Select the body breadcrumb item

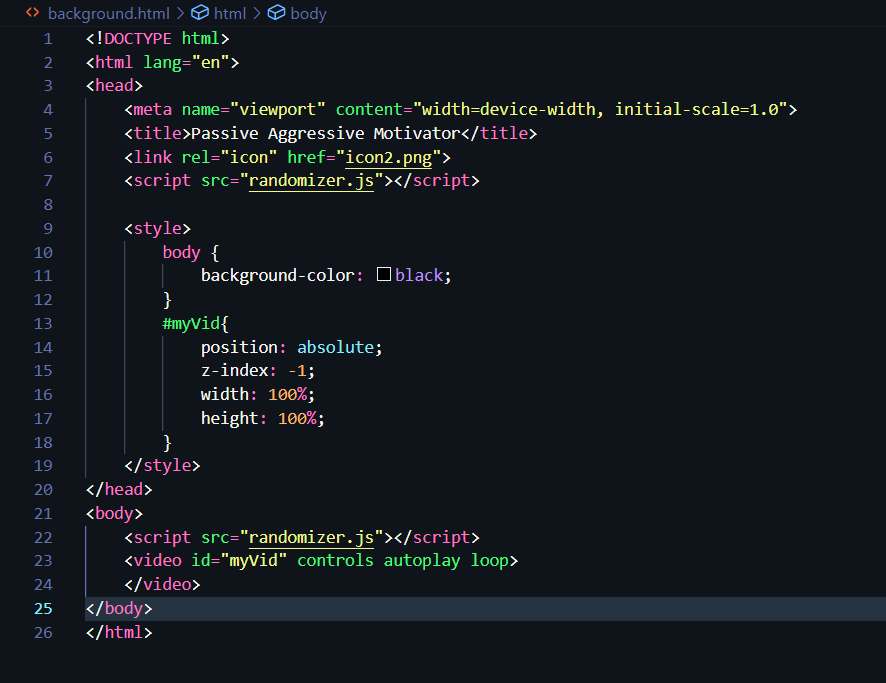click(309, 13)
